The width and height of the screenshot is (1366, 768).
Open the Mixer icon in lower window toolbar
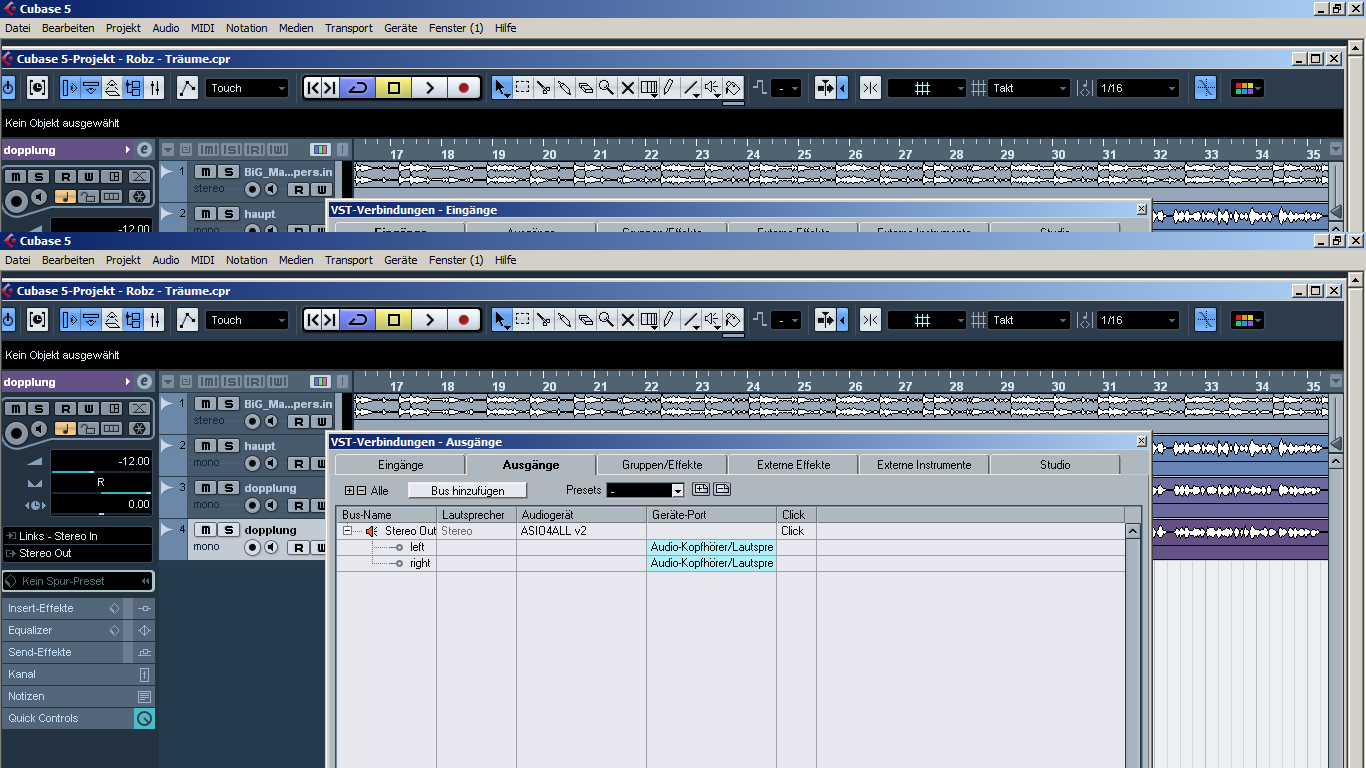[x=155, y=320]
